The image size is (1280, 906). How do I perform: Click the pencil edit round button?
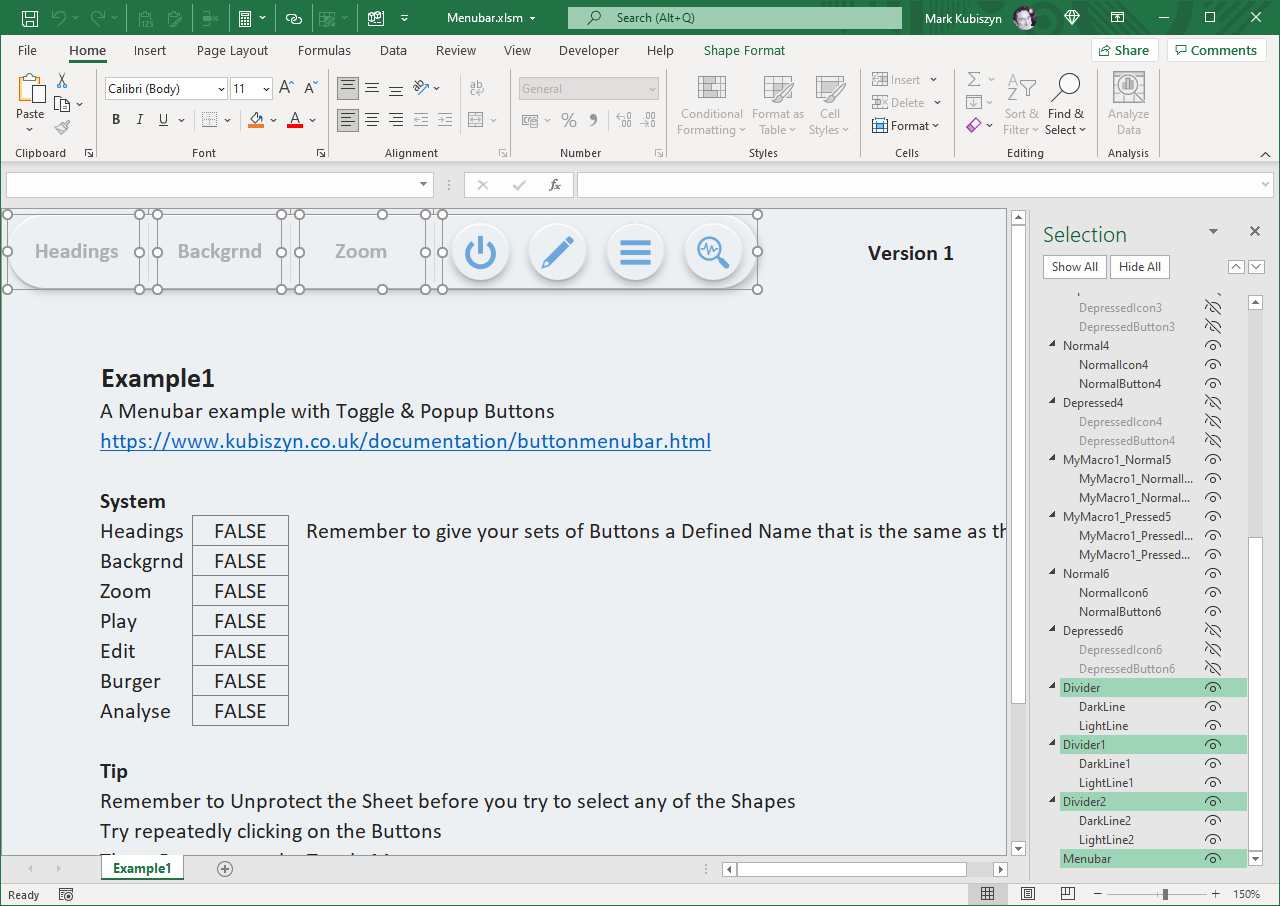point(557,252)
